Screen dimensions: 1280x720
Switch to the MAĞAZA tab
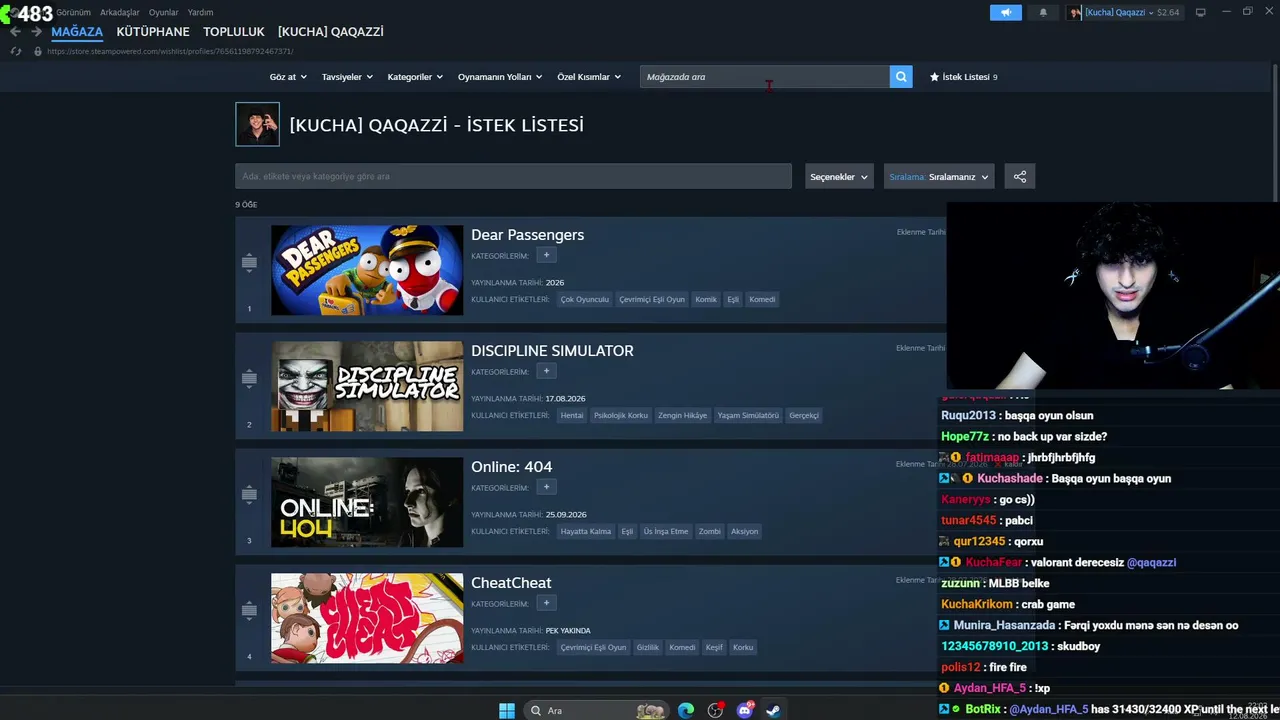click(x=77, y=32)
